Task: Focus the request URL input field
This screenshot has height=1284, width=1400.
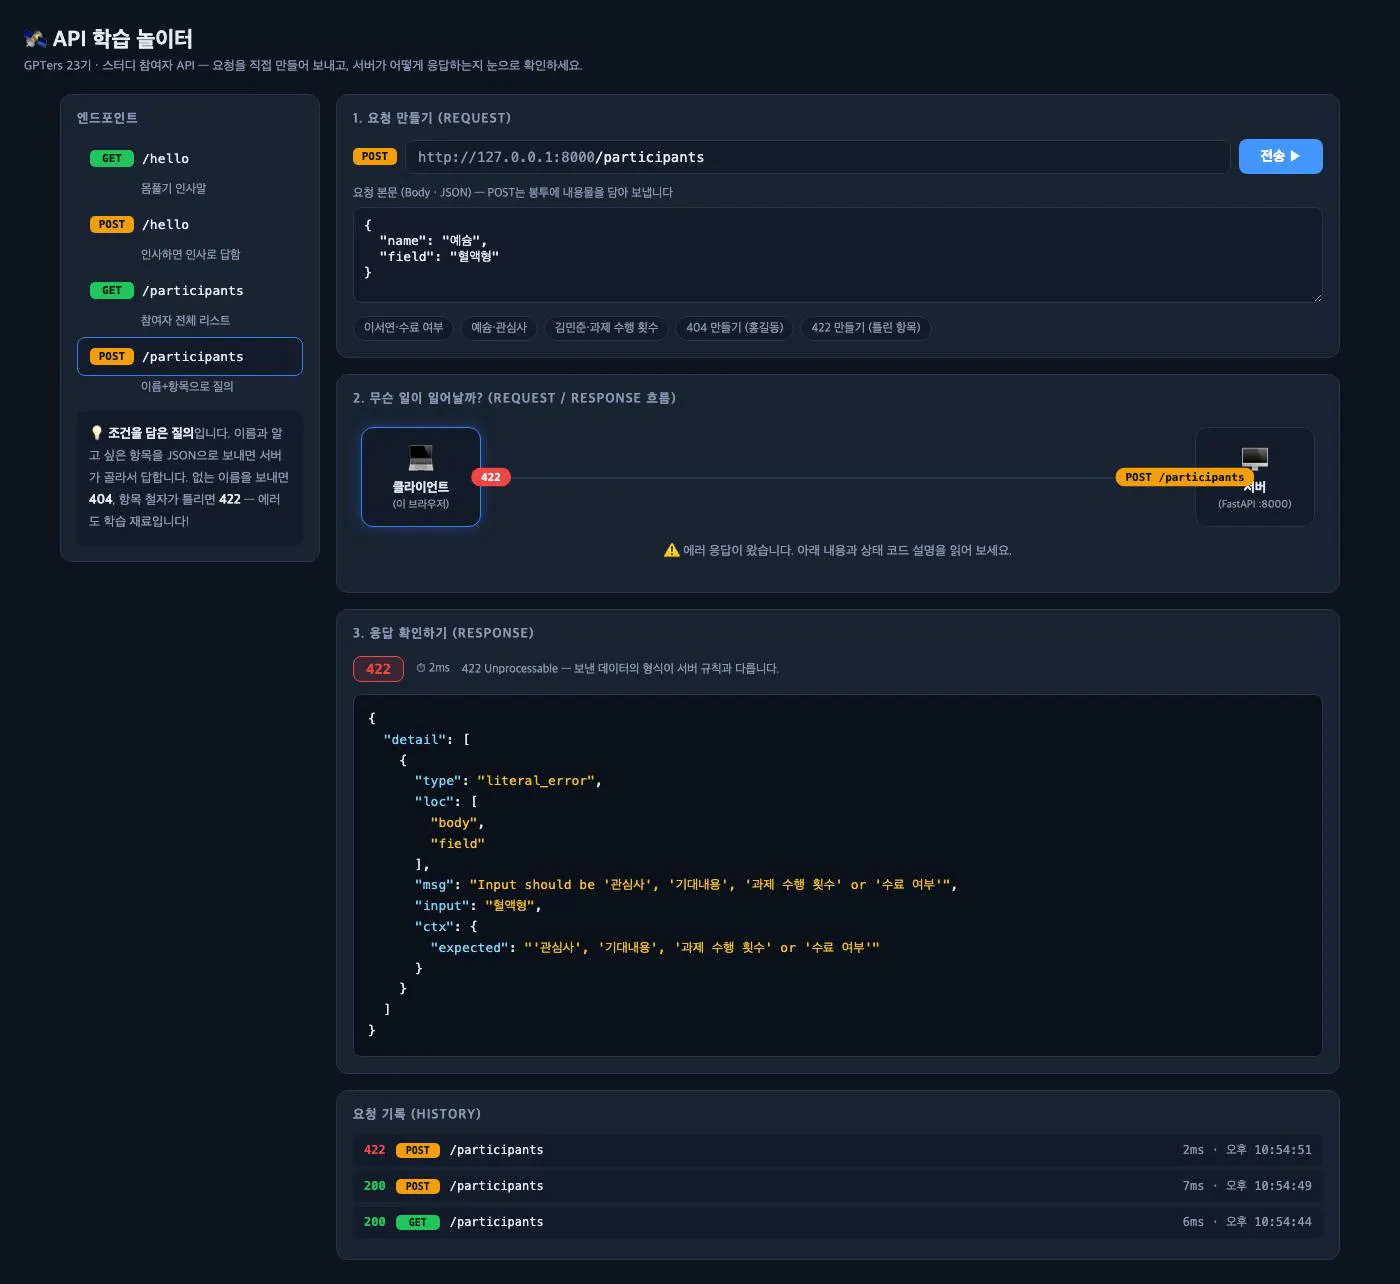Action: click(x=817, y=157)
